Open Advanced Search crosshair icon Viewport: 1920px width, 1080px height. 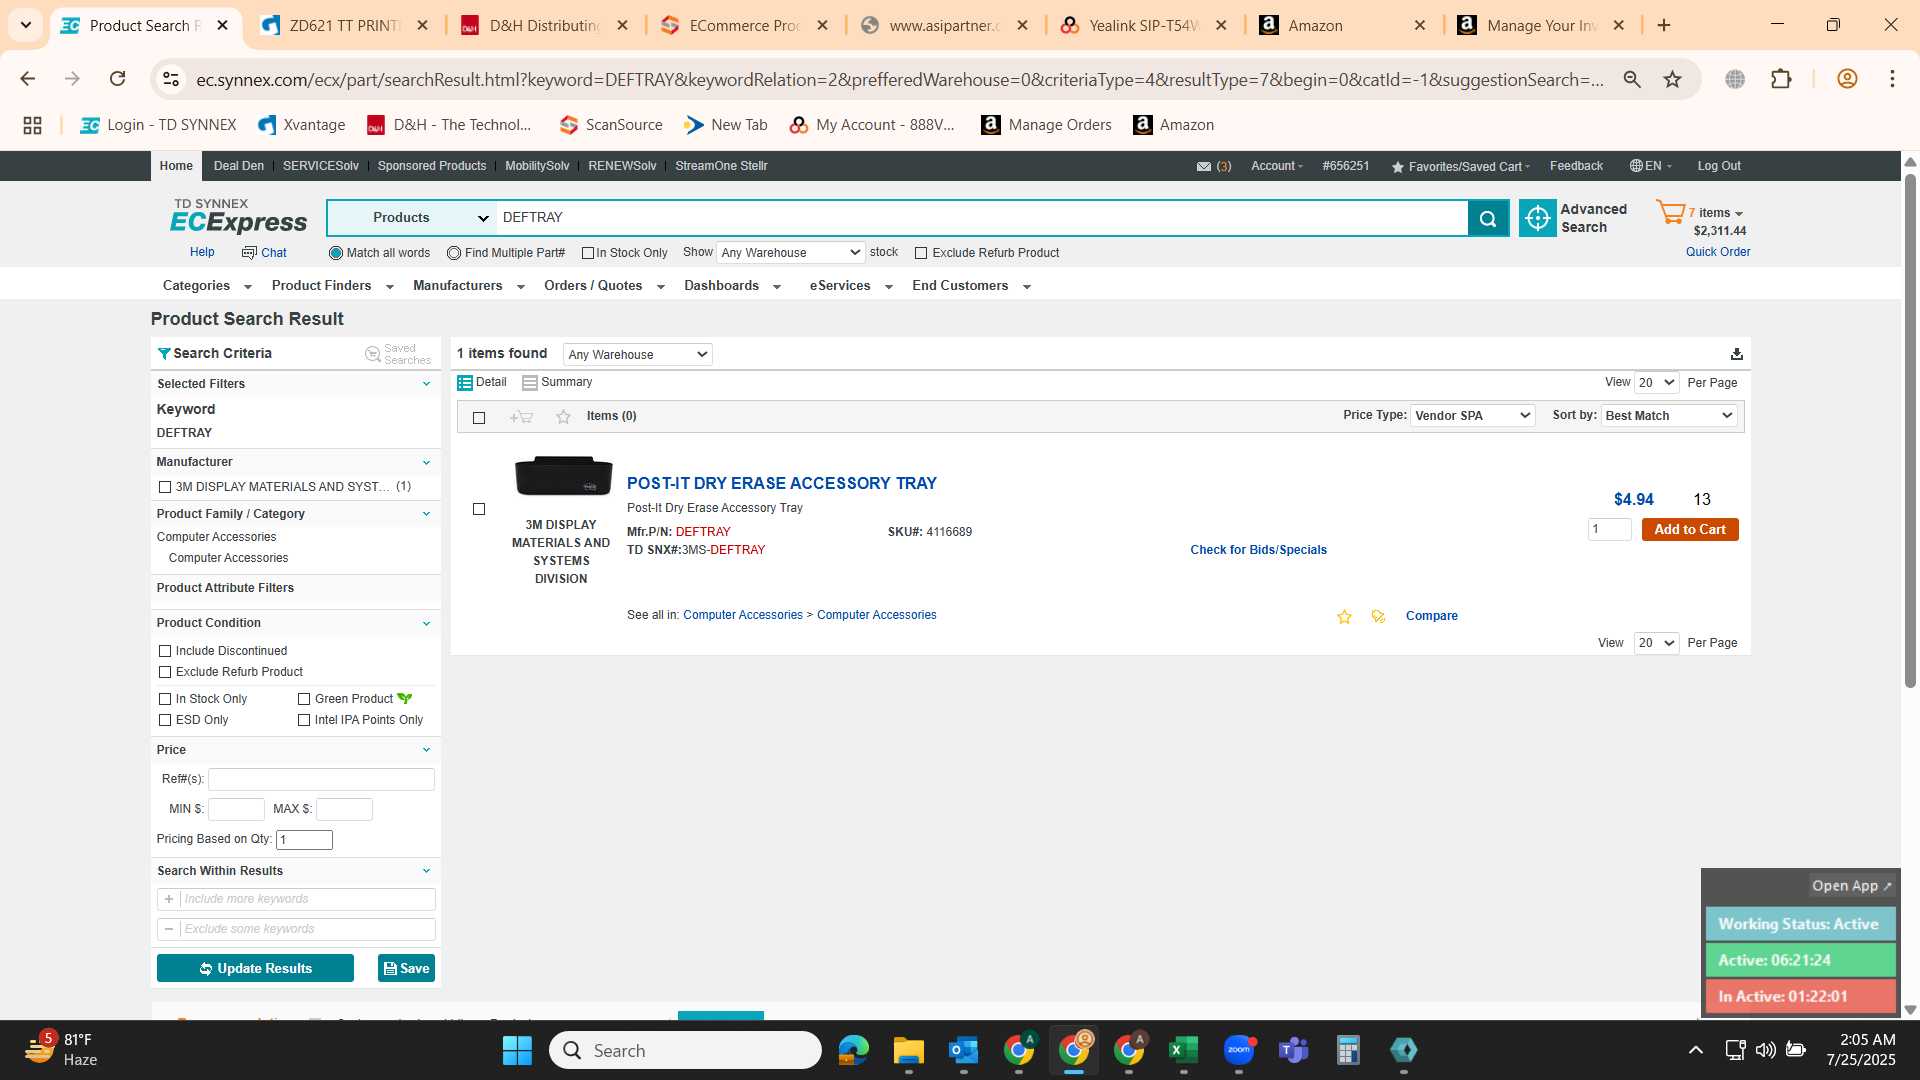click(x=1537, y=218)
